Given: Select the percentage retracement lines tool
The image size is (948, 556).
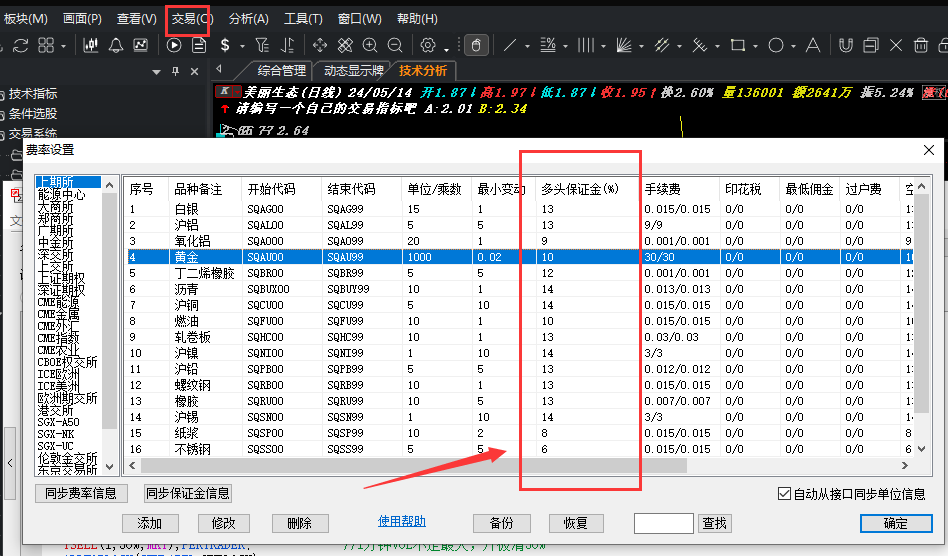Looking at the screenshot, I should pyautogui.click(x=548, y=45).
